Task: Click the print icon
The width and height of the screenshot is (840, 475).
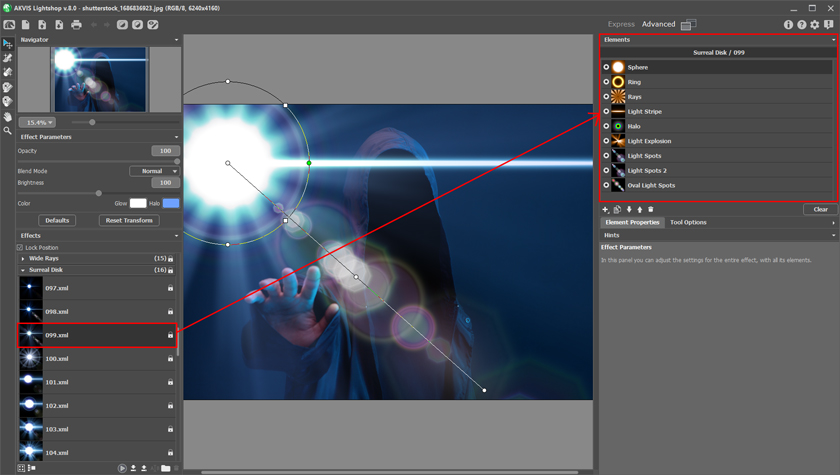Action: point(76,25)
